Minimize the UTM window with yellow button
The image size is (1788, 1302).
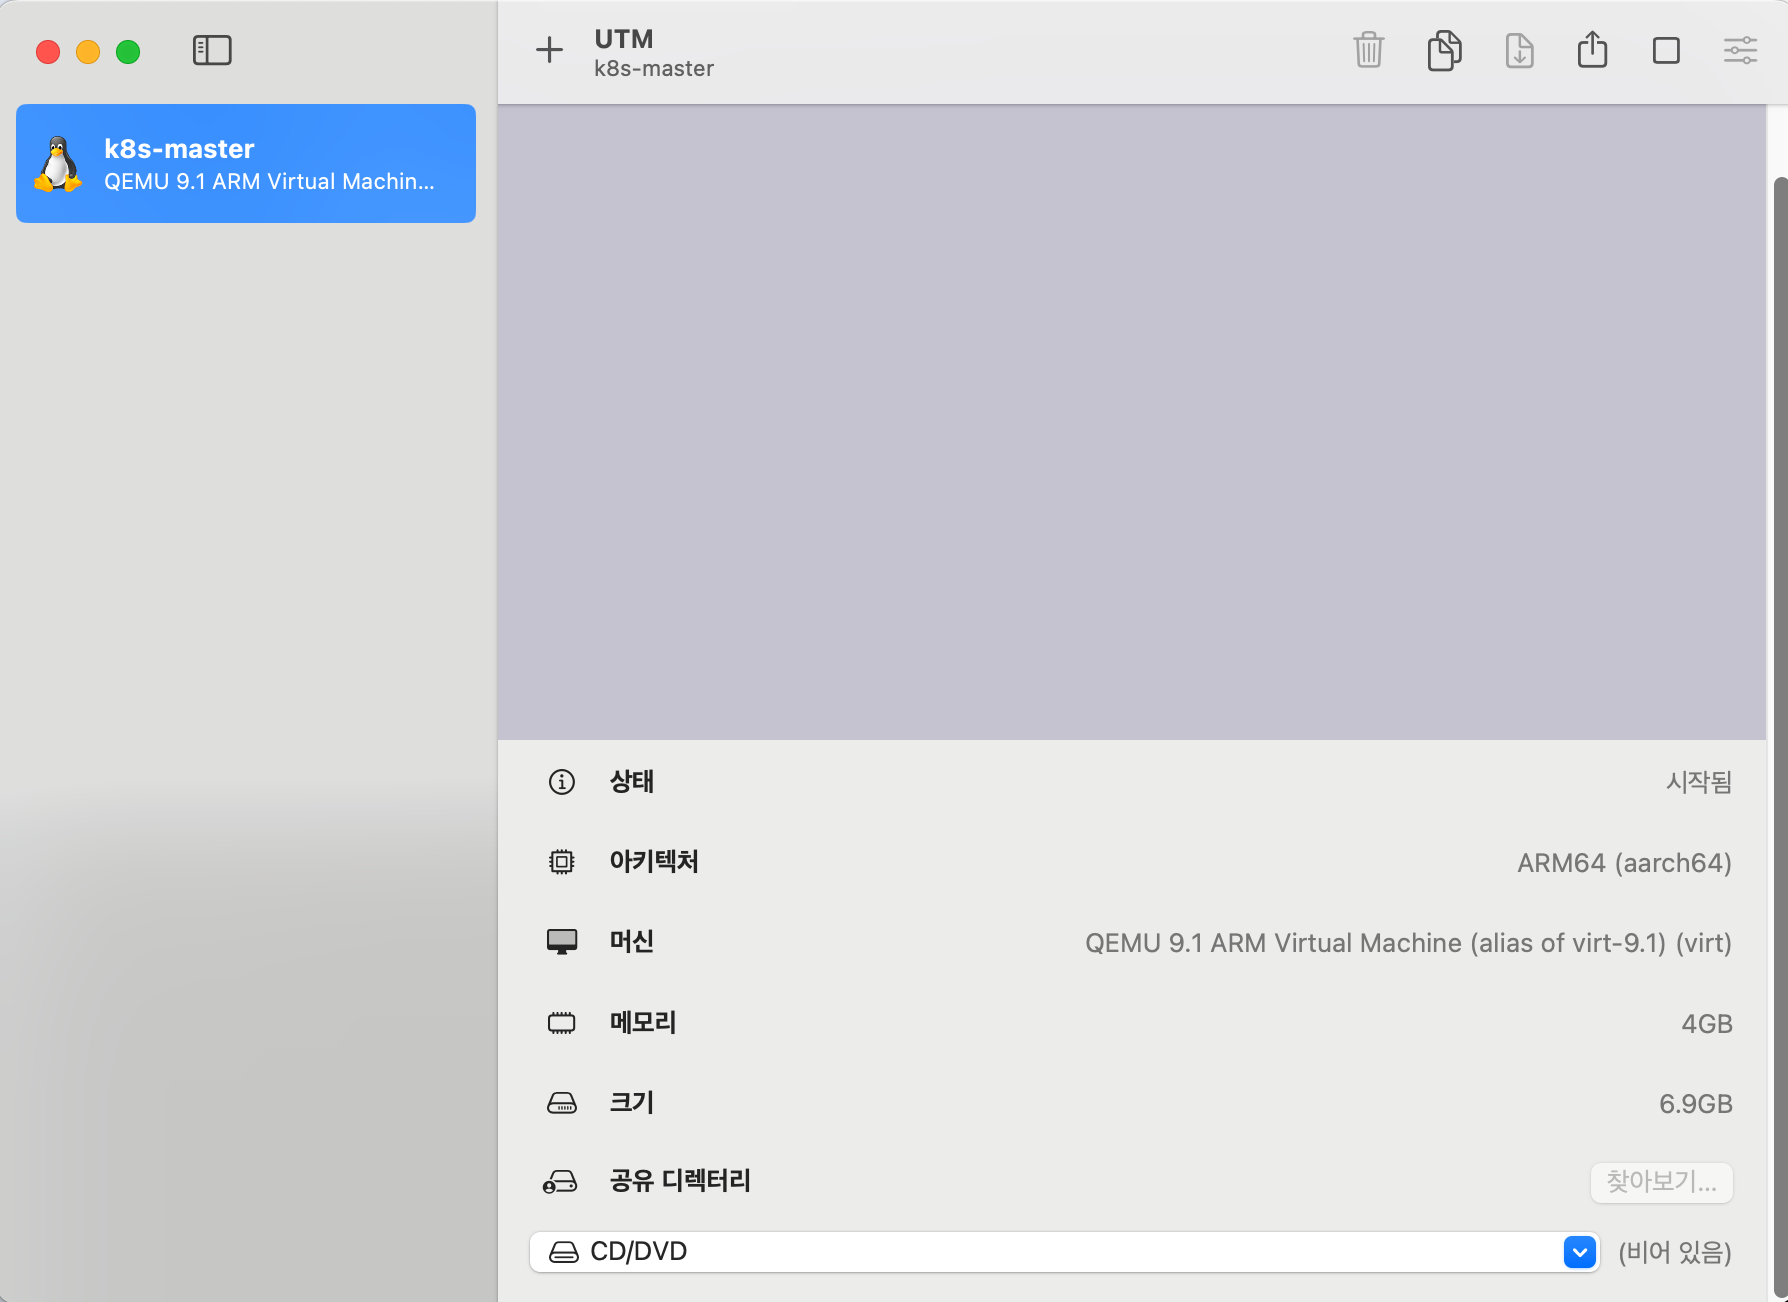pos(88,52)
